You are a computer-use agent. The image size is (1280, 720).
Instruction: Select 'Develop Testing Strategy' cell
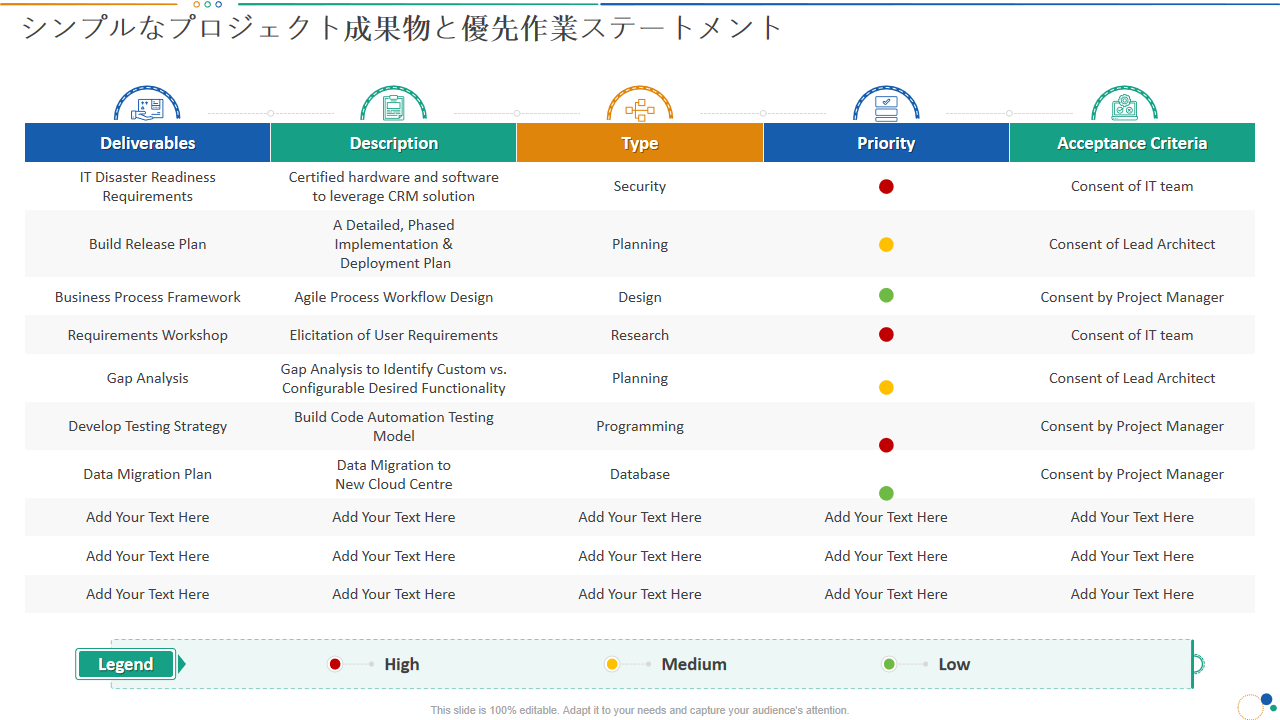[148, 426]
